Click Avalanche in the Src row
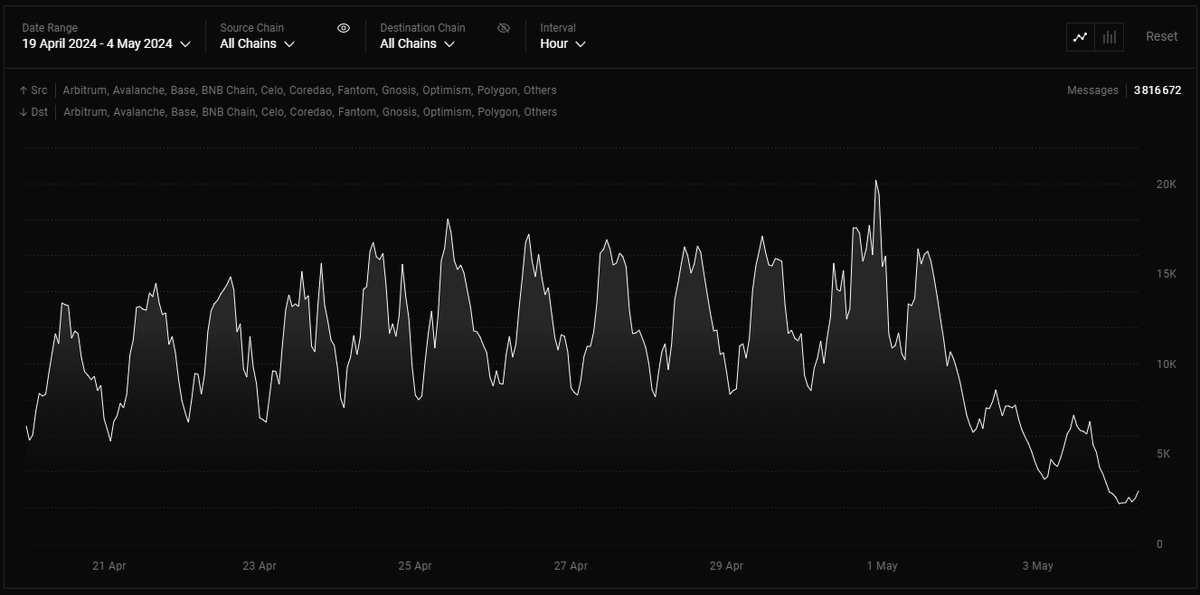Screen dimensions: 1200x595 click(x=139, y=90)
